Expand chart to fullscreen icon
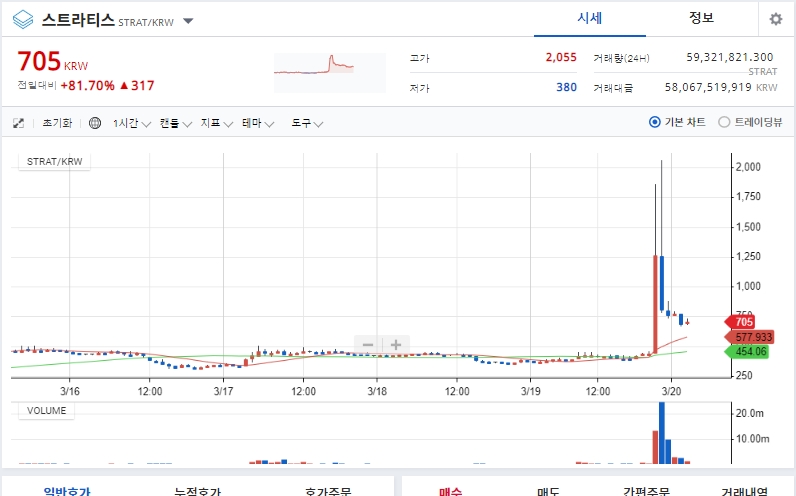The height and width of the screenshot is (496, 796). pyautogui.click(x=18, y=123)
